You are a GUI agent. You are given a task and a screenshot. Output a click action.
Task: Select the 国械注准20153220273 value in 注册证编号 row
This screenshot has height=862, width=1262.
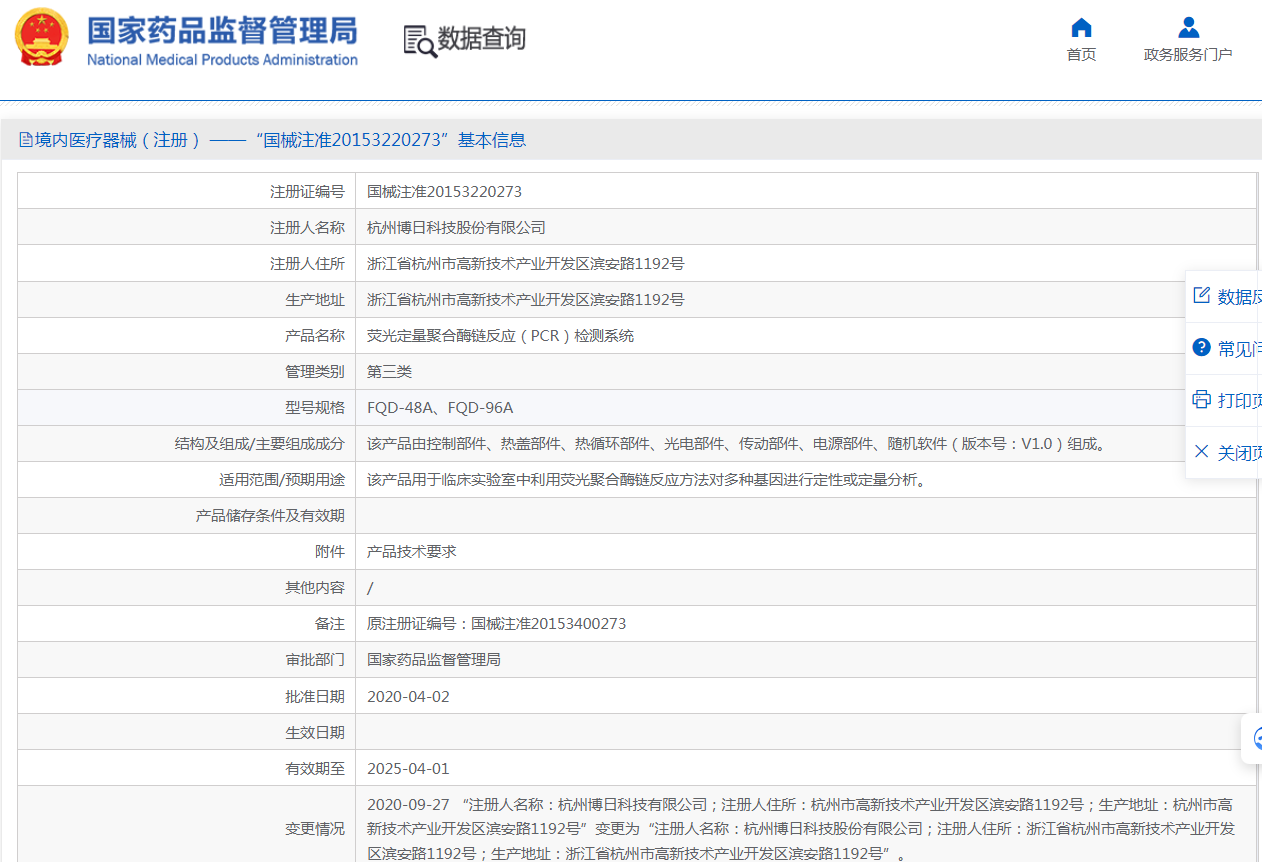[x=444, y=191]
